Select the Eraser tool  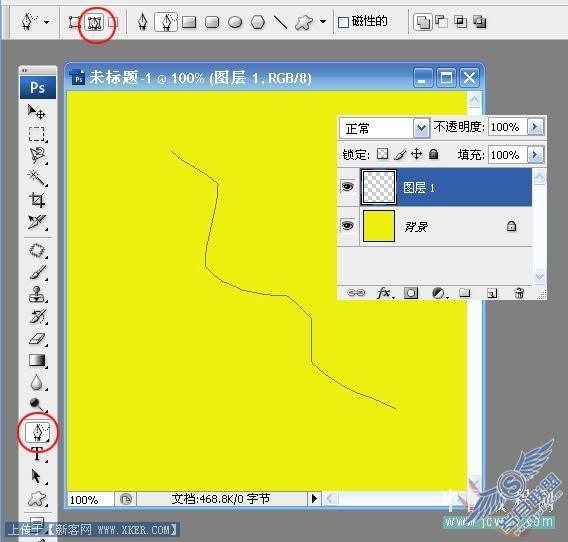click(37, 339)
